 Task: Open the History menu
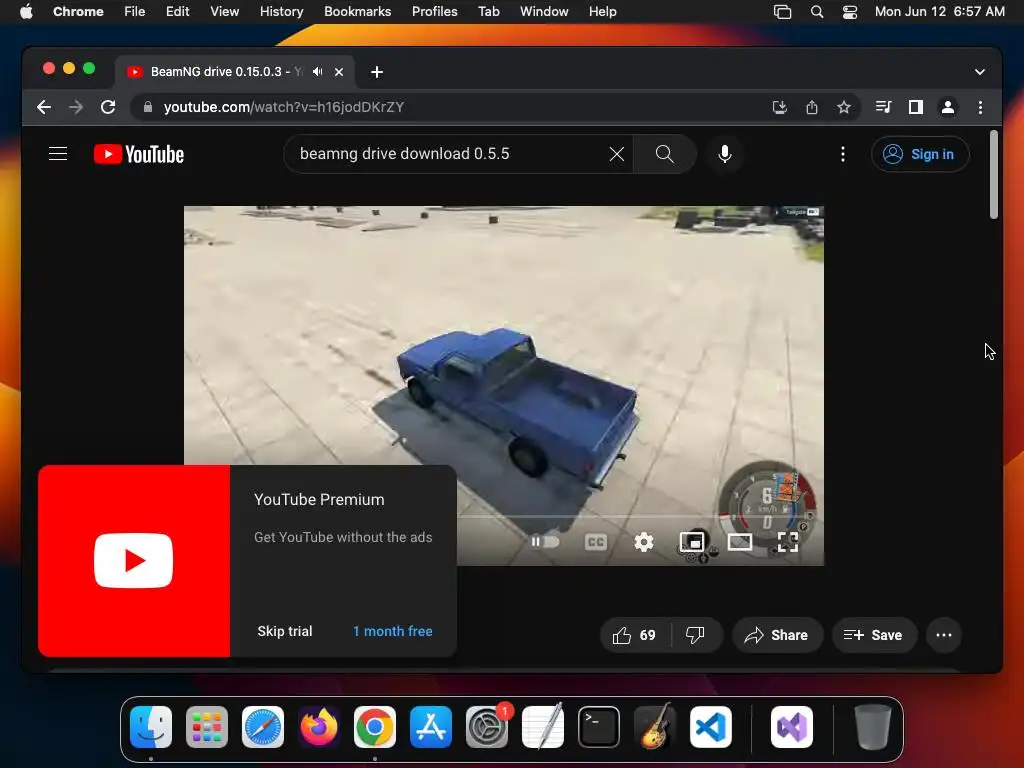[x=281, y=12]
